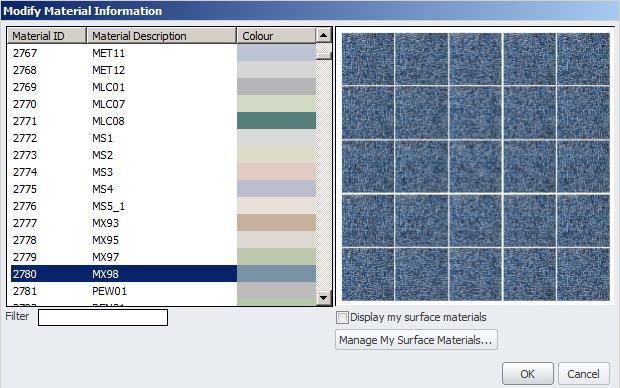The width and height of the screenshot is (620, 388).
Task: Select the MS5_1 colour swatch
Action: click(276, 206)
